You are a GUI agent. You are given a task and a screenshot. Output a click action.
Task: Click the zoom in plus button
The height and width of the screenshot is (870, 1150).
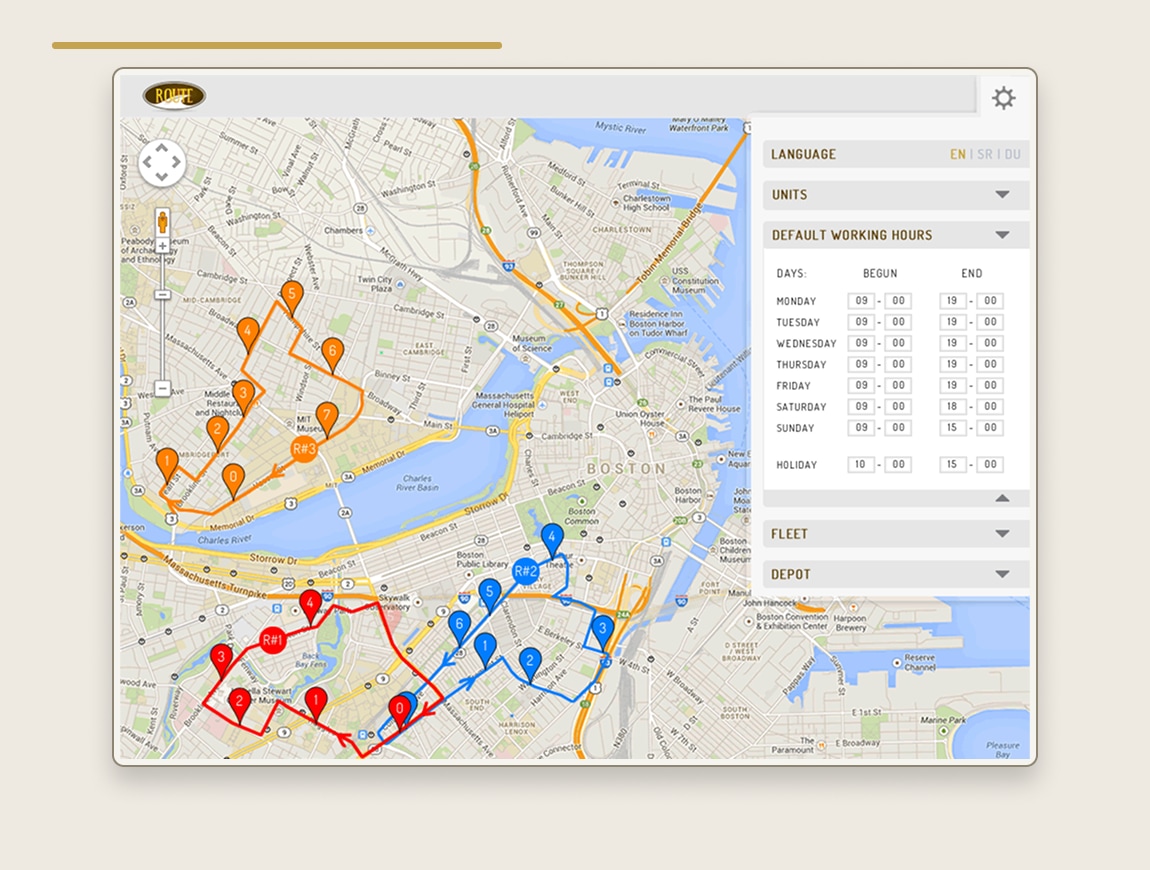pyautogui.click(x=163, y=245)
